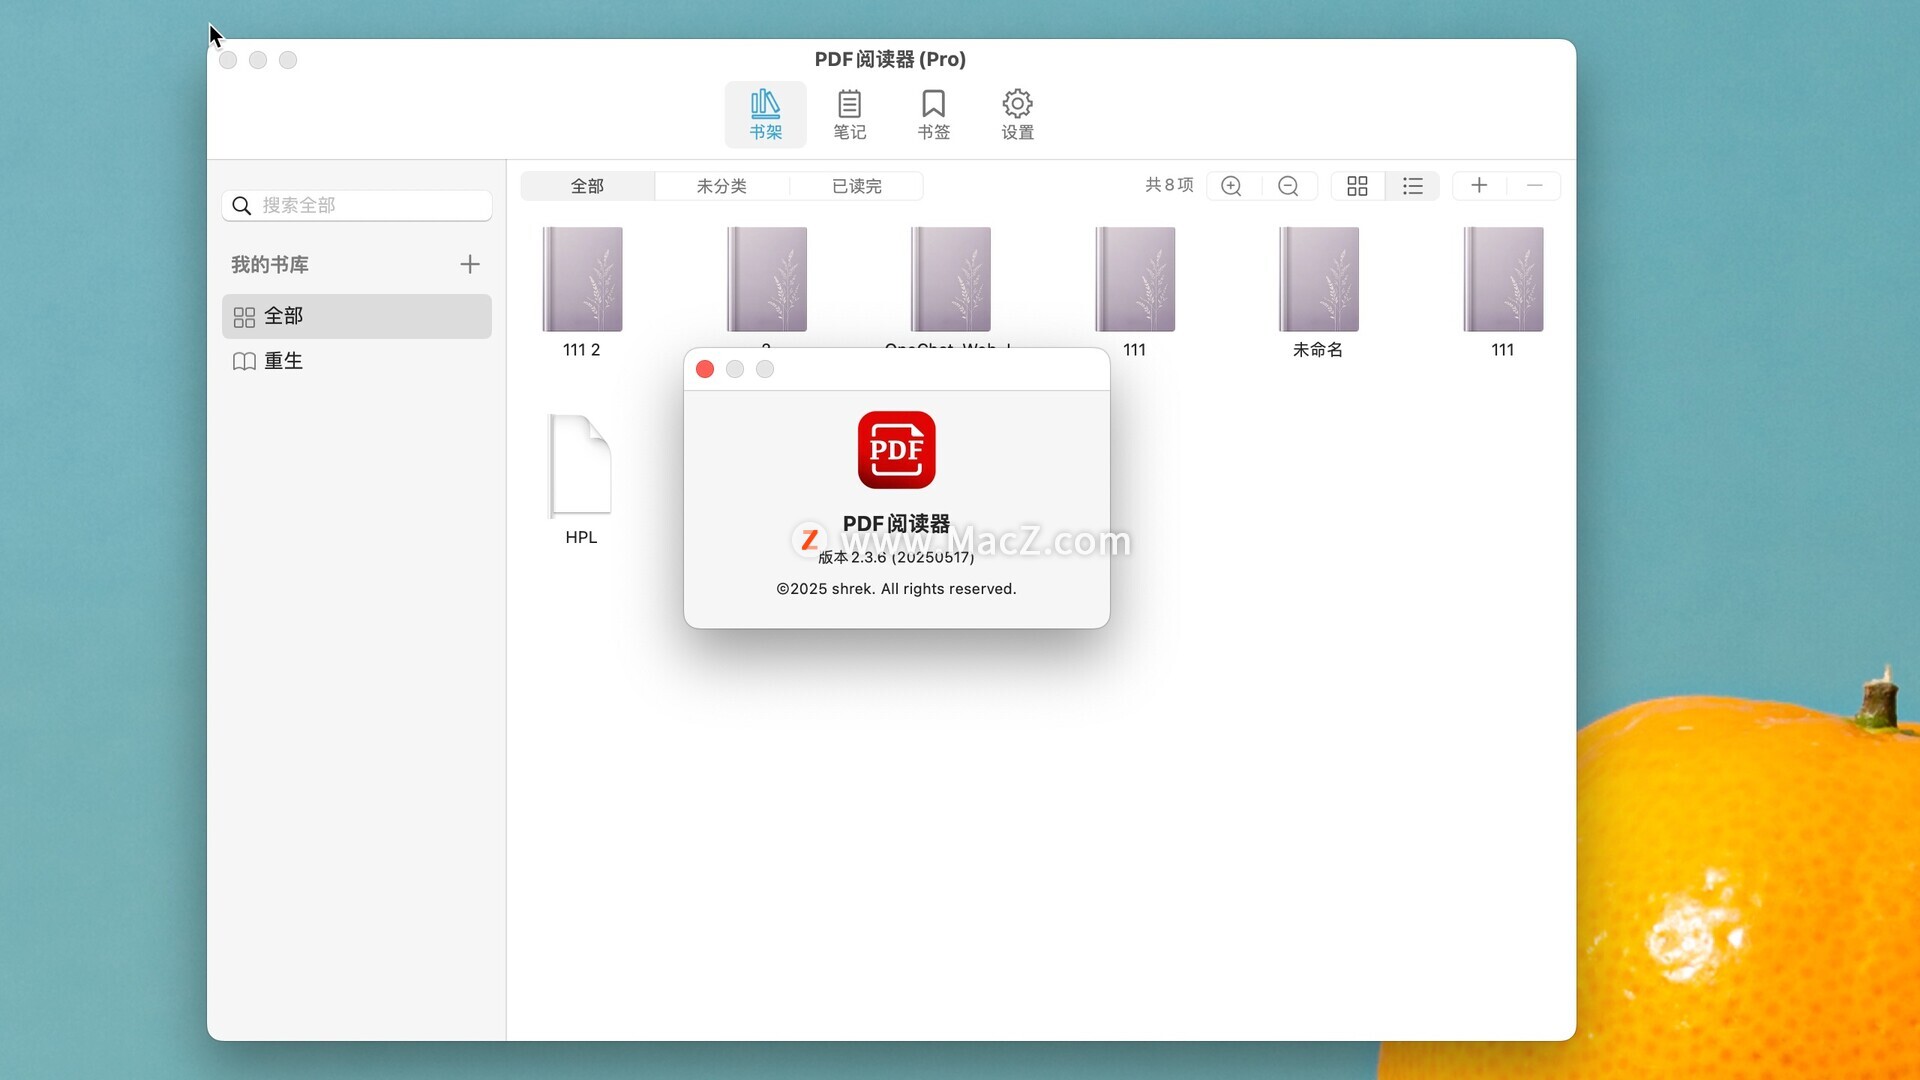Switch to list view layout
Image resolution: width=1920 pixels, height=1080 pixels.
[1412, 186]
